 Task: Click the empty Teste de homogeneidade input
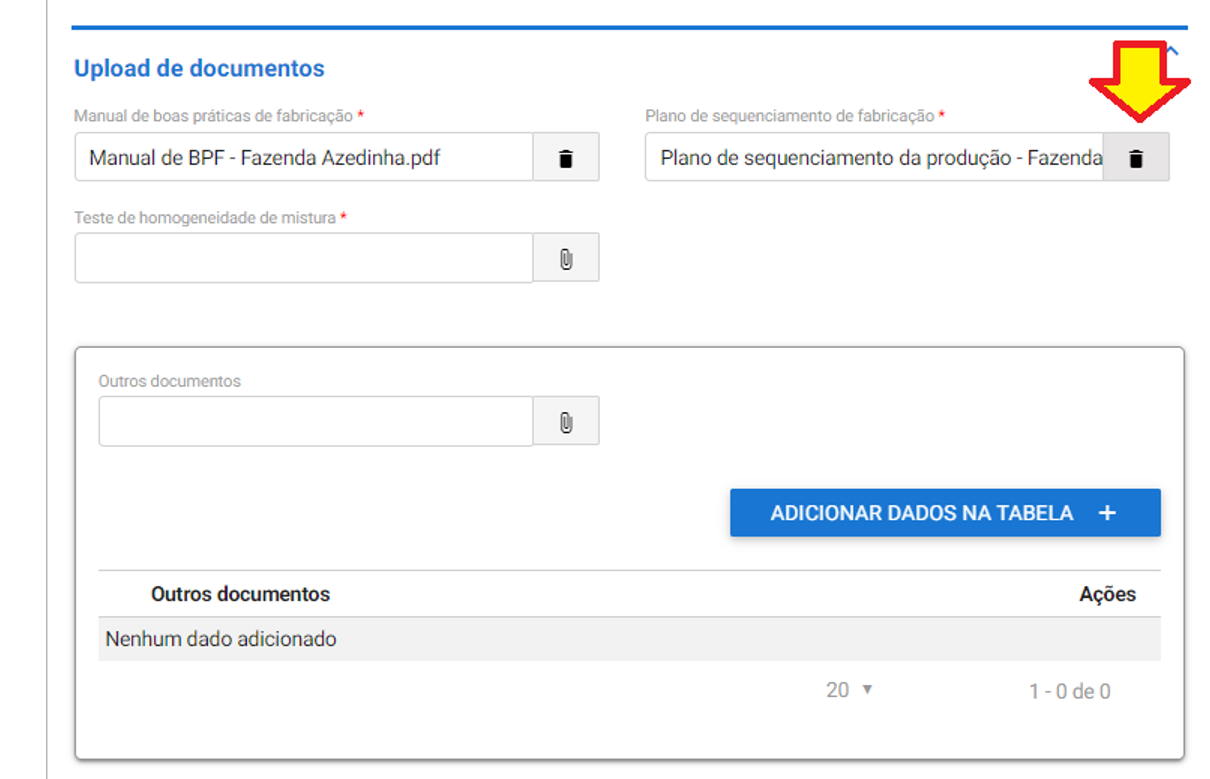point(303,259)
